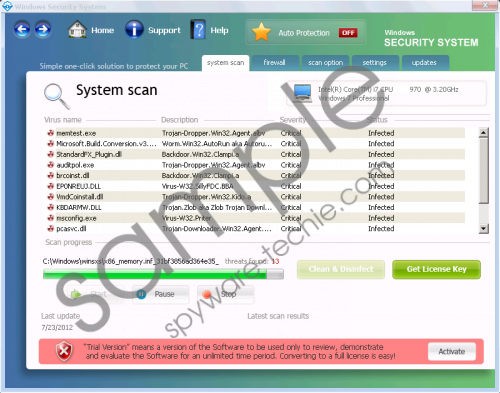
Task: Click the computer info icon
Action: coord(303,92)
